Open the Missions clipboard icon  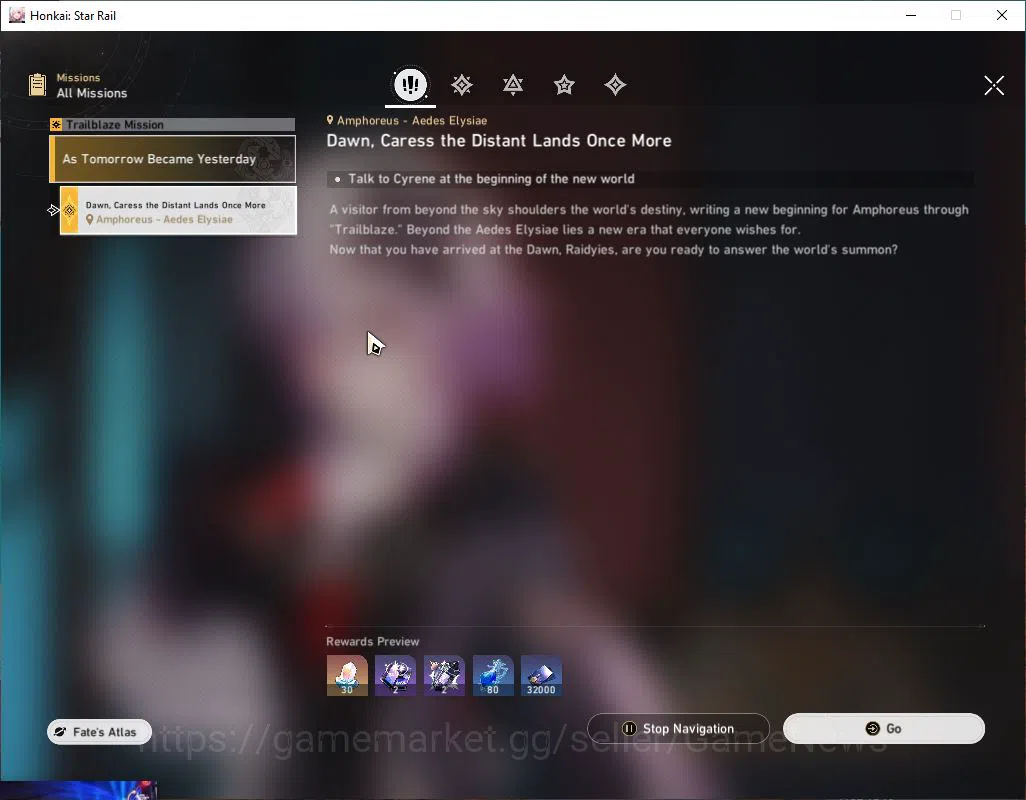pos(37,85)
